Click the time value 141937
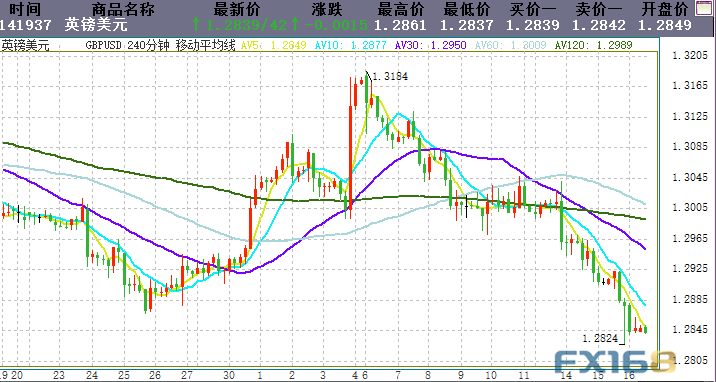This screenshot has height=382, width=716. [26, 25]
